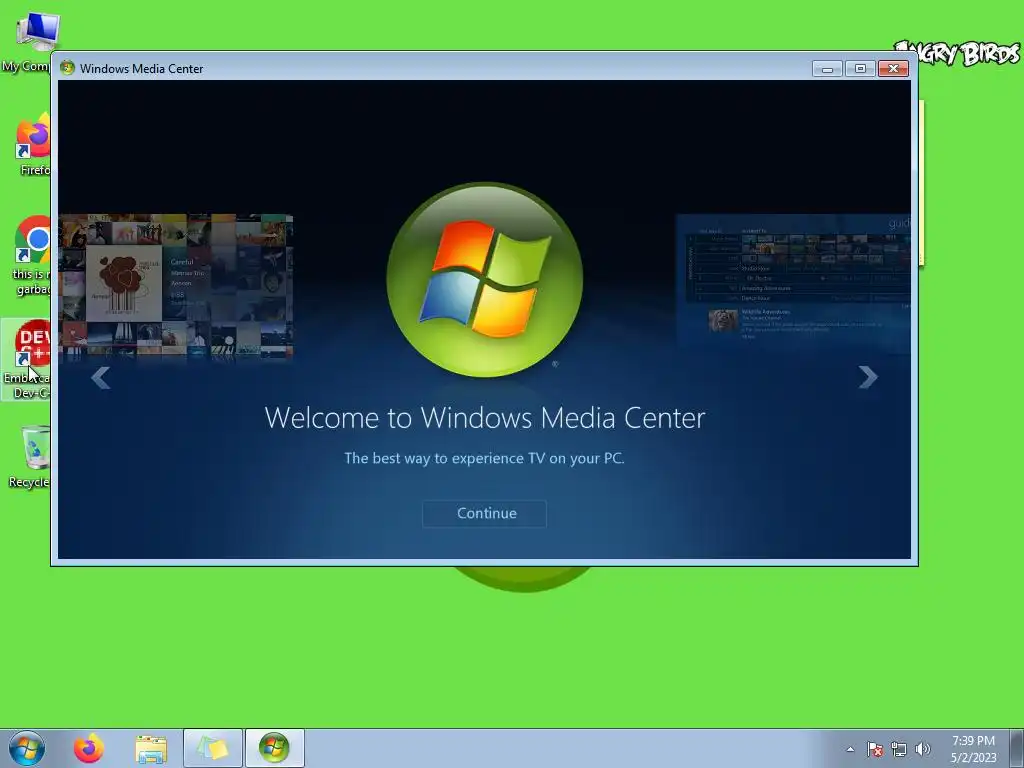Image resolution: width=1024 pixels, height=768 pixels.
Task: Maximize the Windows Media Center window
Action: 860,69
